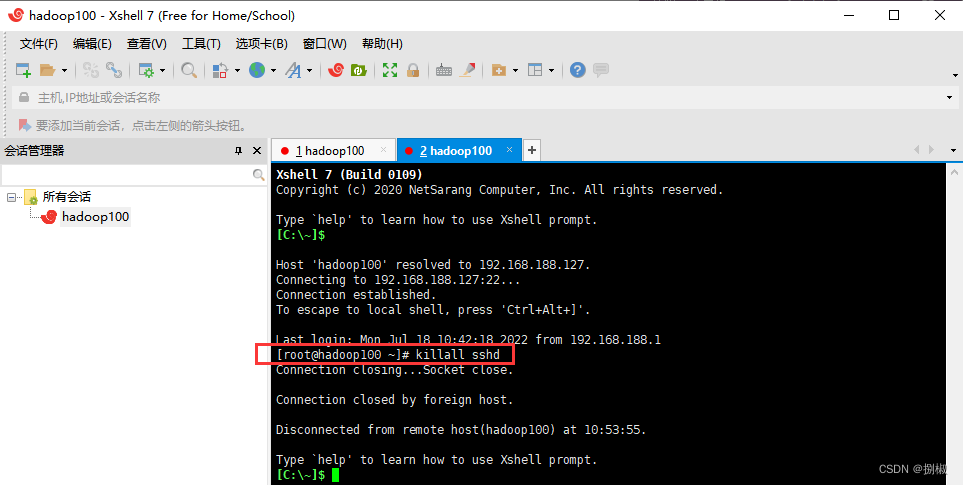Click the keyboard key-mapping icon
963x485 pixels.
pyautogui.click(x=444, y=70)
